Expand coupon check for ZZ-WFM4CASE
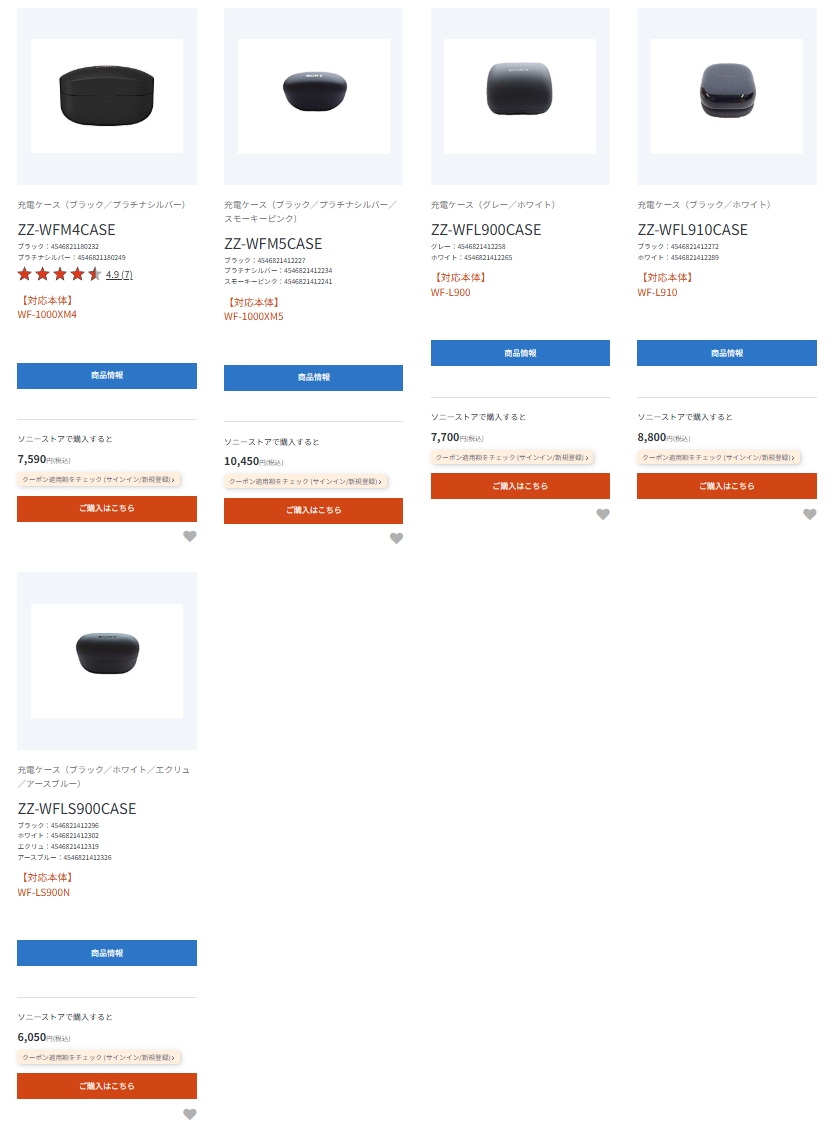 (99, 480)
